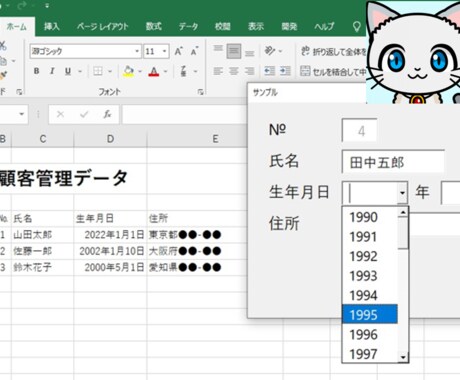Open the ホーム ribbon tab
This screenshot has height=380, width=460.
tap(17, 27)
